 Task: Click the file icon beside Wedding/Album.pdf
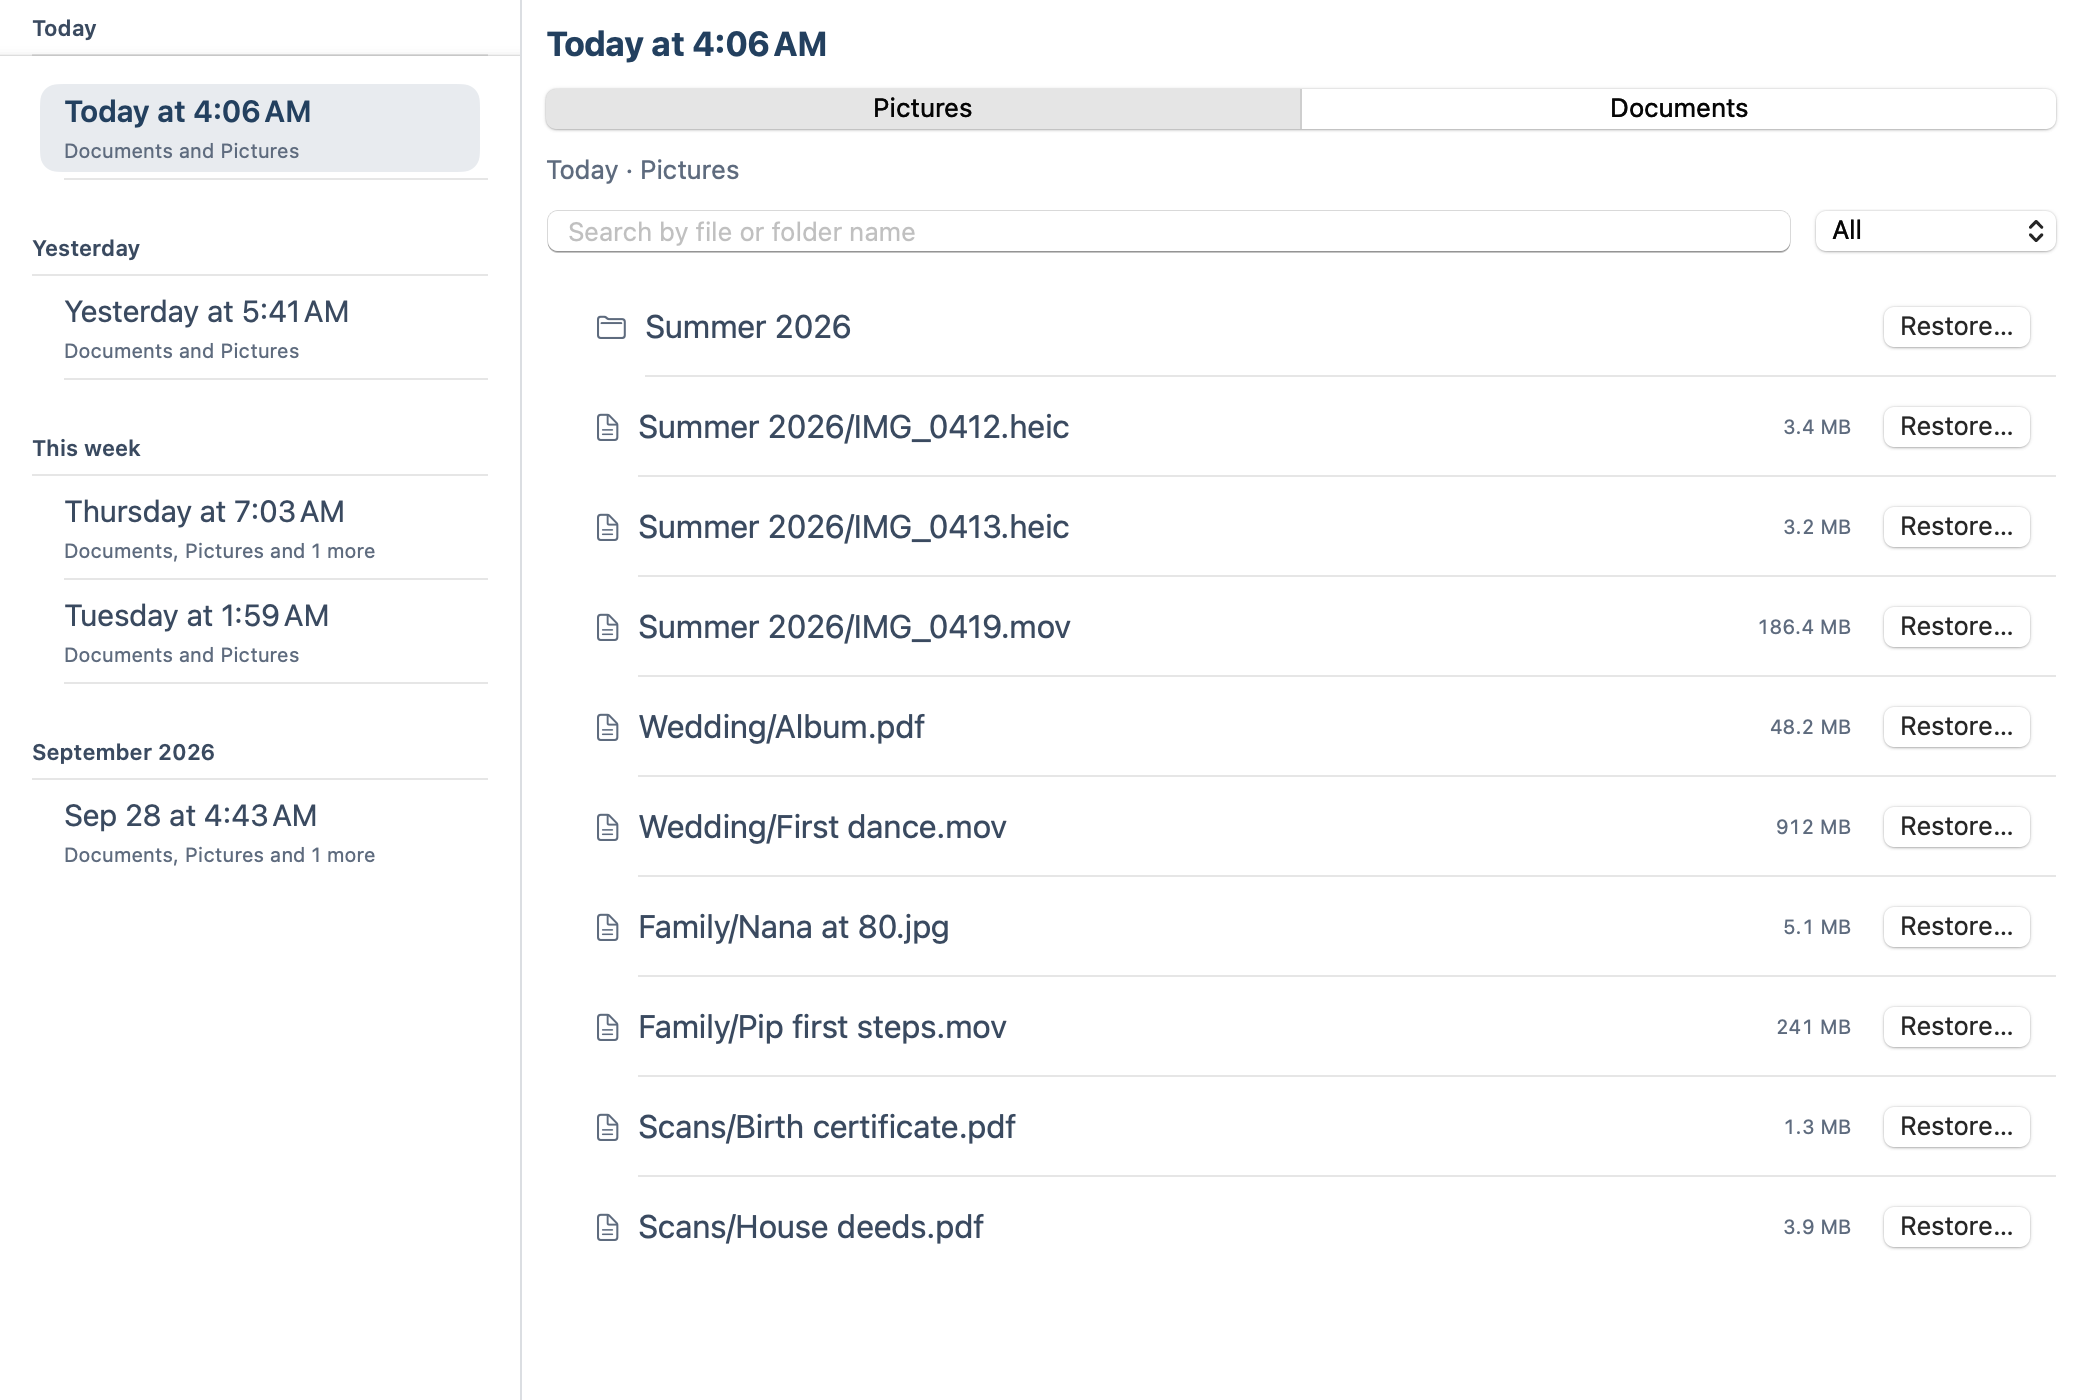click(x=607, y=727)
